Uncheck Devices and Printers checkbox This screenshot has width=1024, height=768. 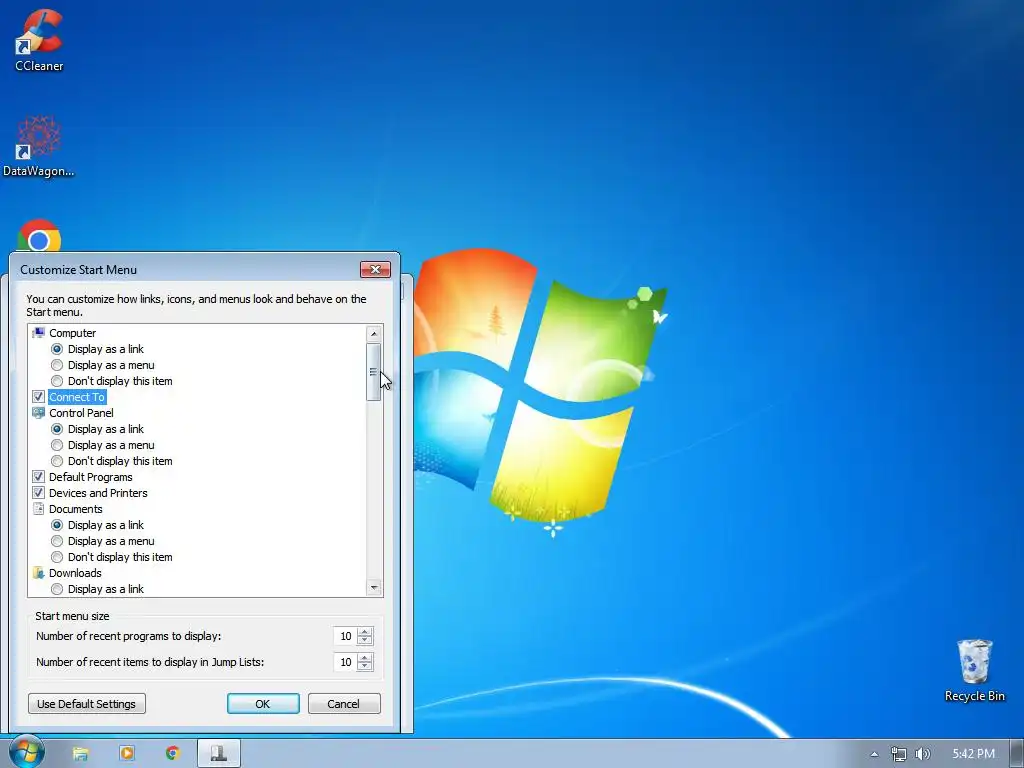39,493
